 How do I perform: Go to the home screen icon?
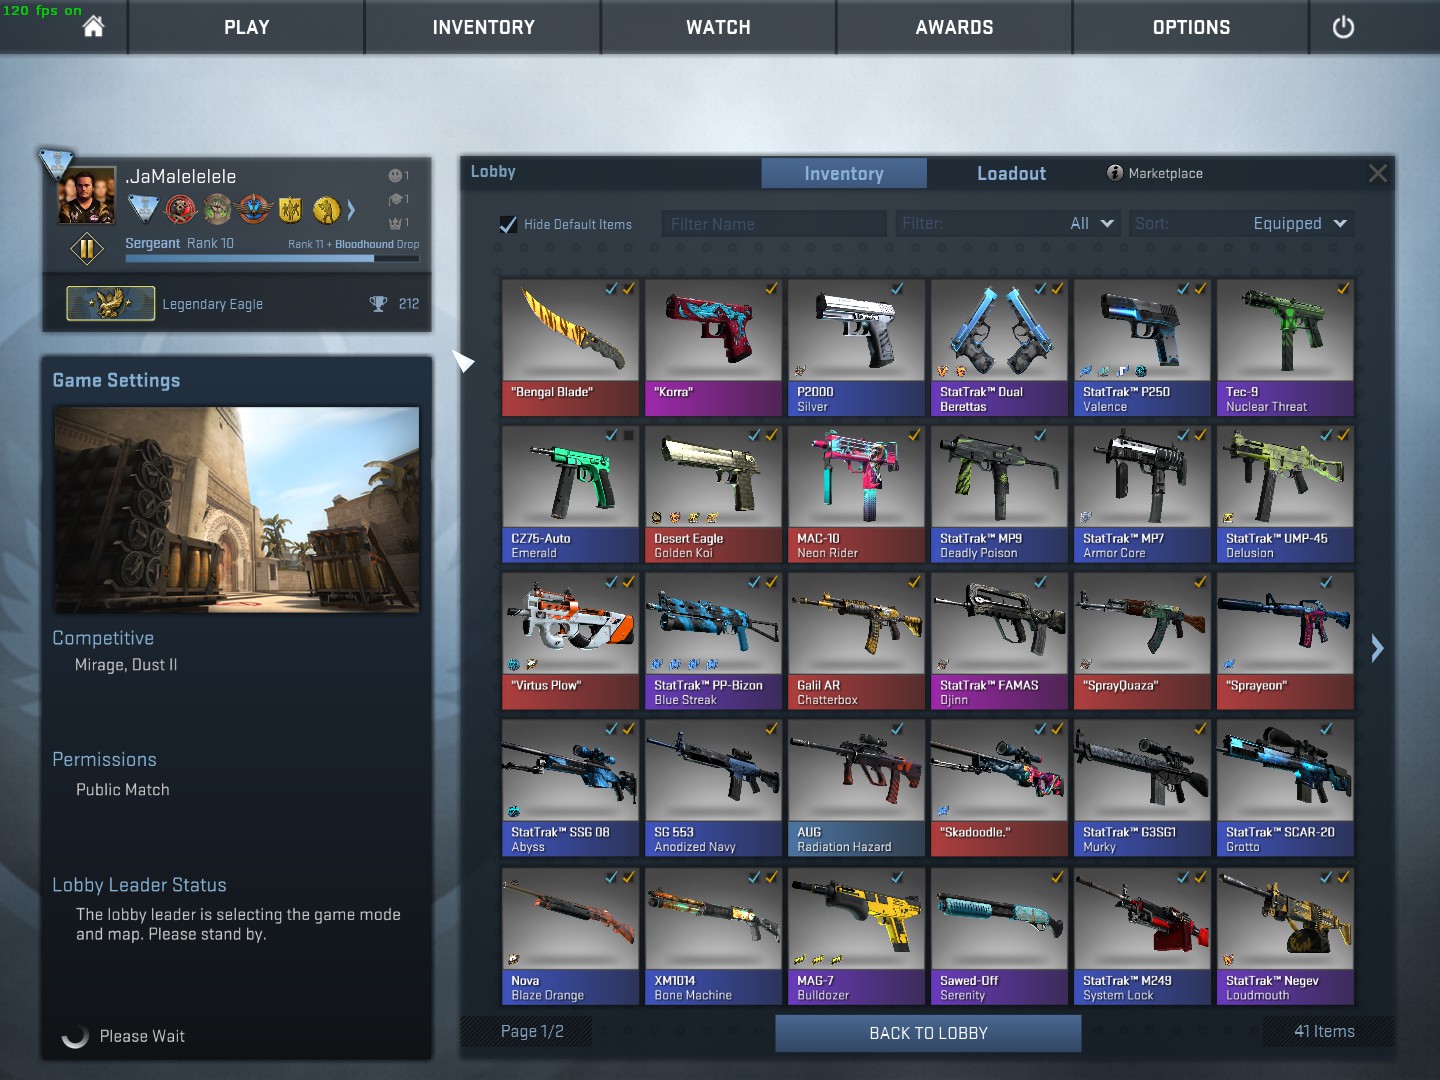pos(93,27)
